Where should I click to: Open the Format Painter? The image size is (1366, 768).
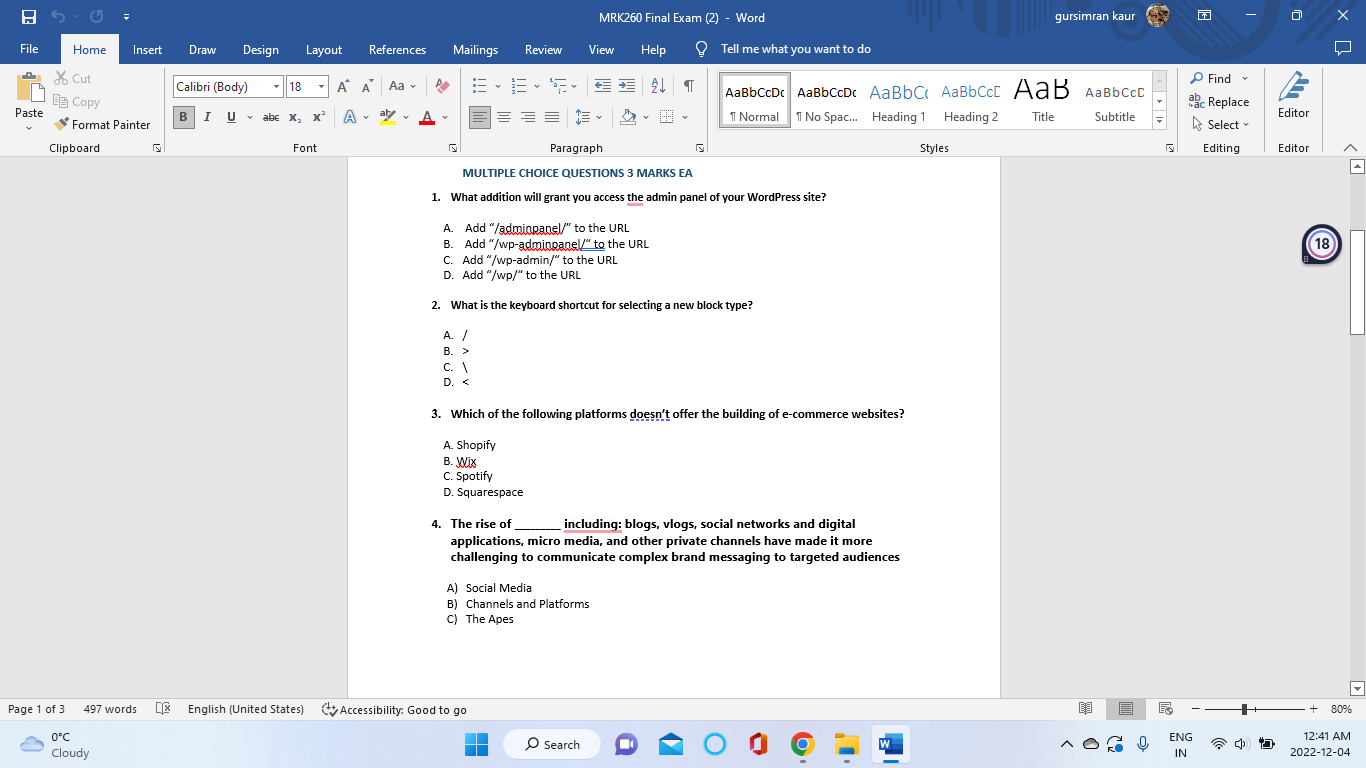[x=103, y=124]
